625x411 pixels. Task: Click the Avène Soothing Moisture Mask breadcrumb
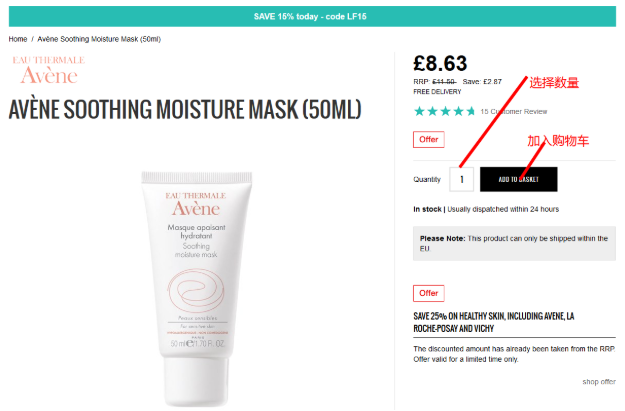[x=99, y=39]
